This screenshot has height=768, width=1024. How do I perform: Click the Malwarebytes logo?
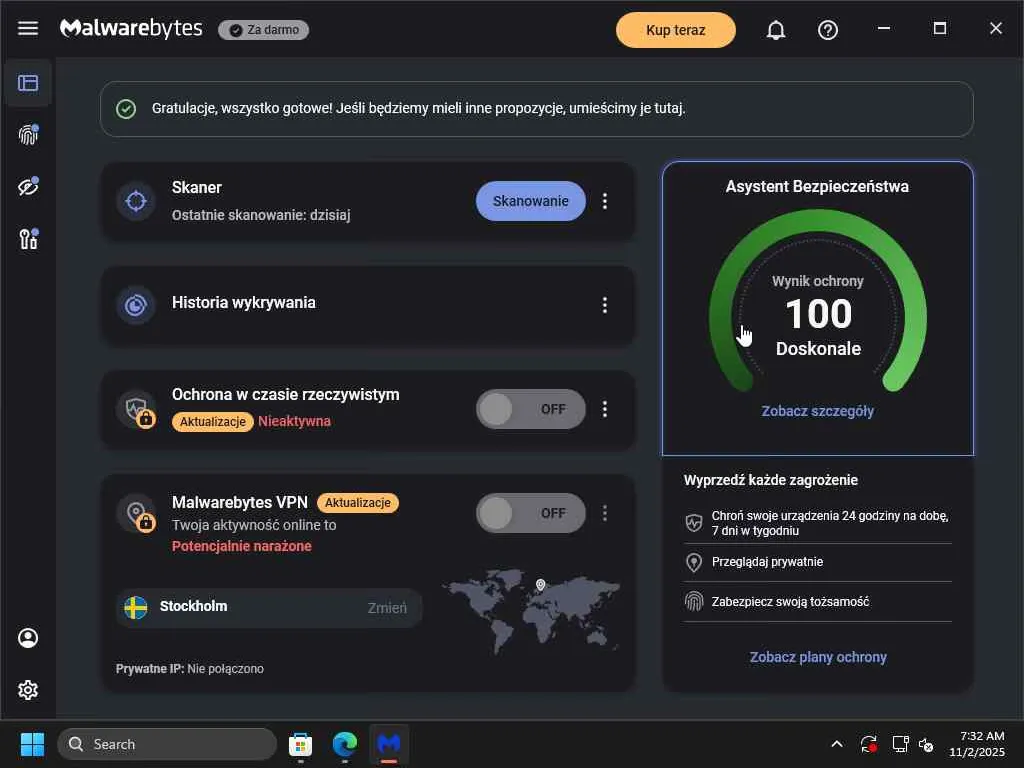(x=131, y=29)
